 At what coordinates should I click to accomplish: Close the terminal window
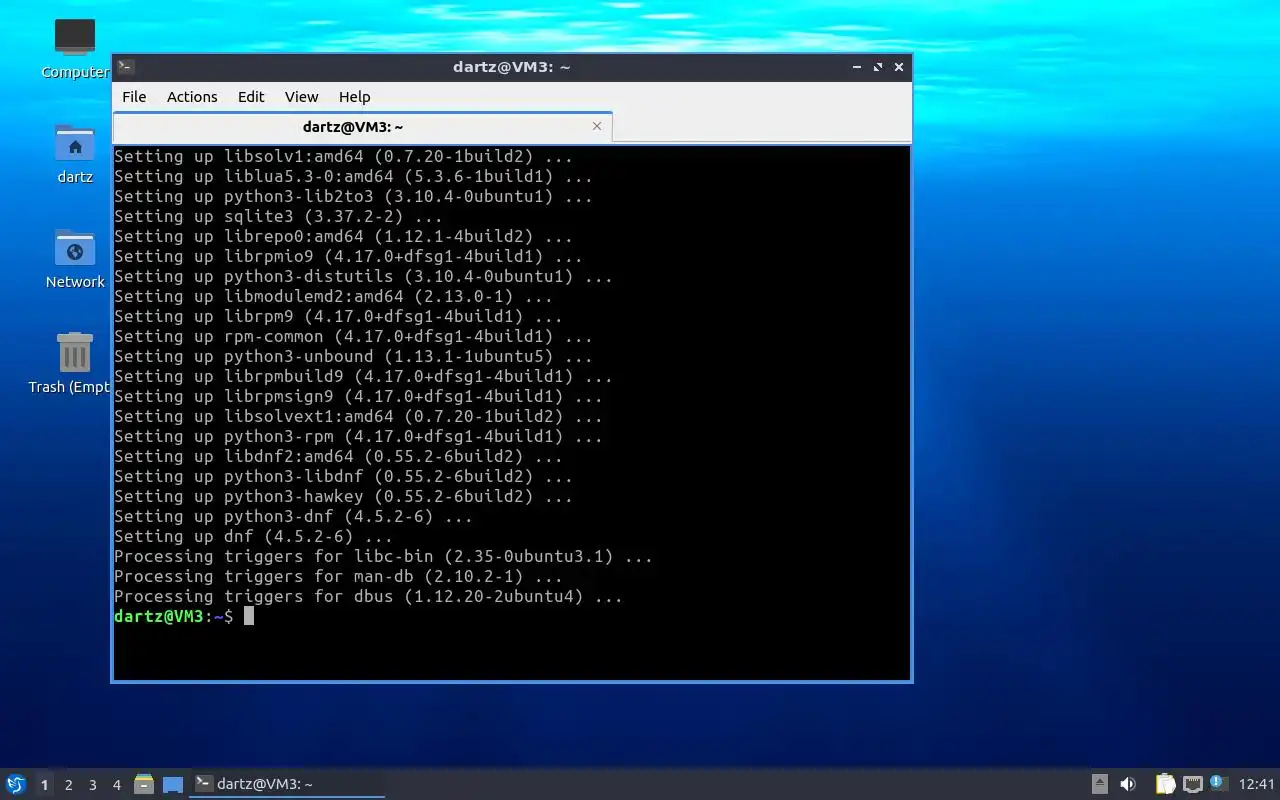[899, 67]
